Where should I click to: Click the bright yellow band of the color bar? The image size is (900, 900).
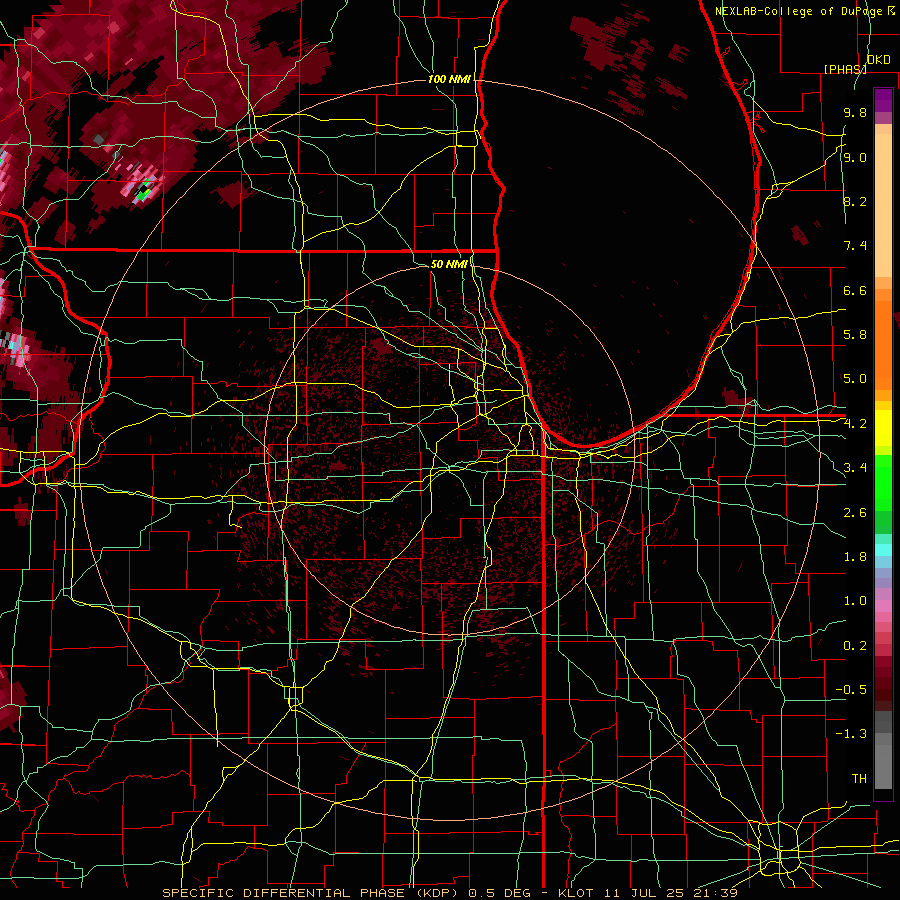click(883, 428)
